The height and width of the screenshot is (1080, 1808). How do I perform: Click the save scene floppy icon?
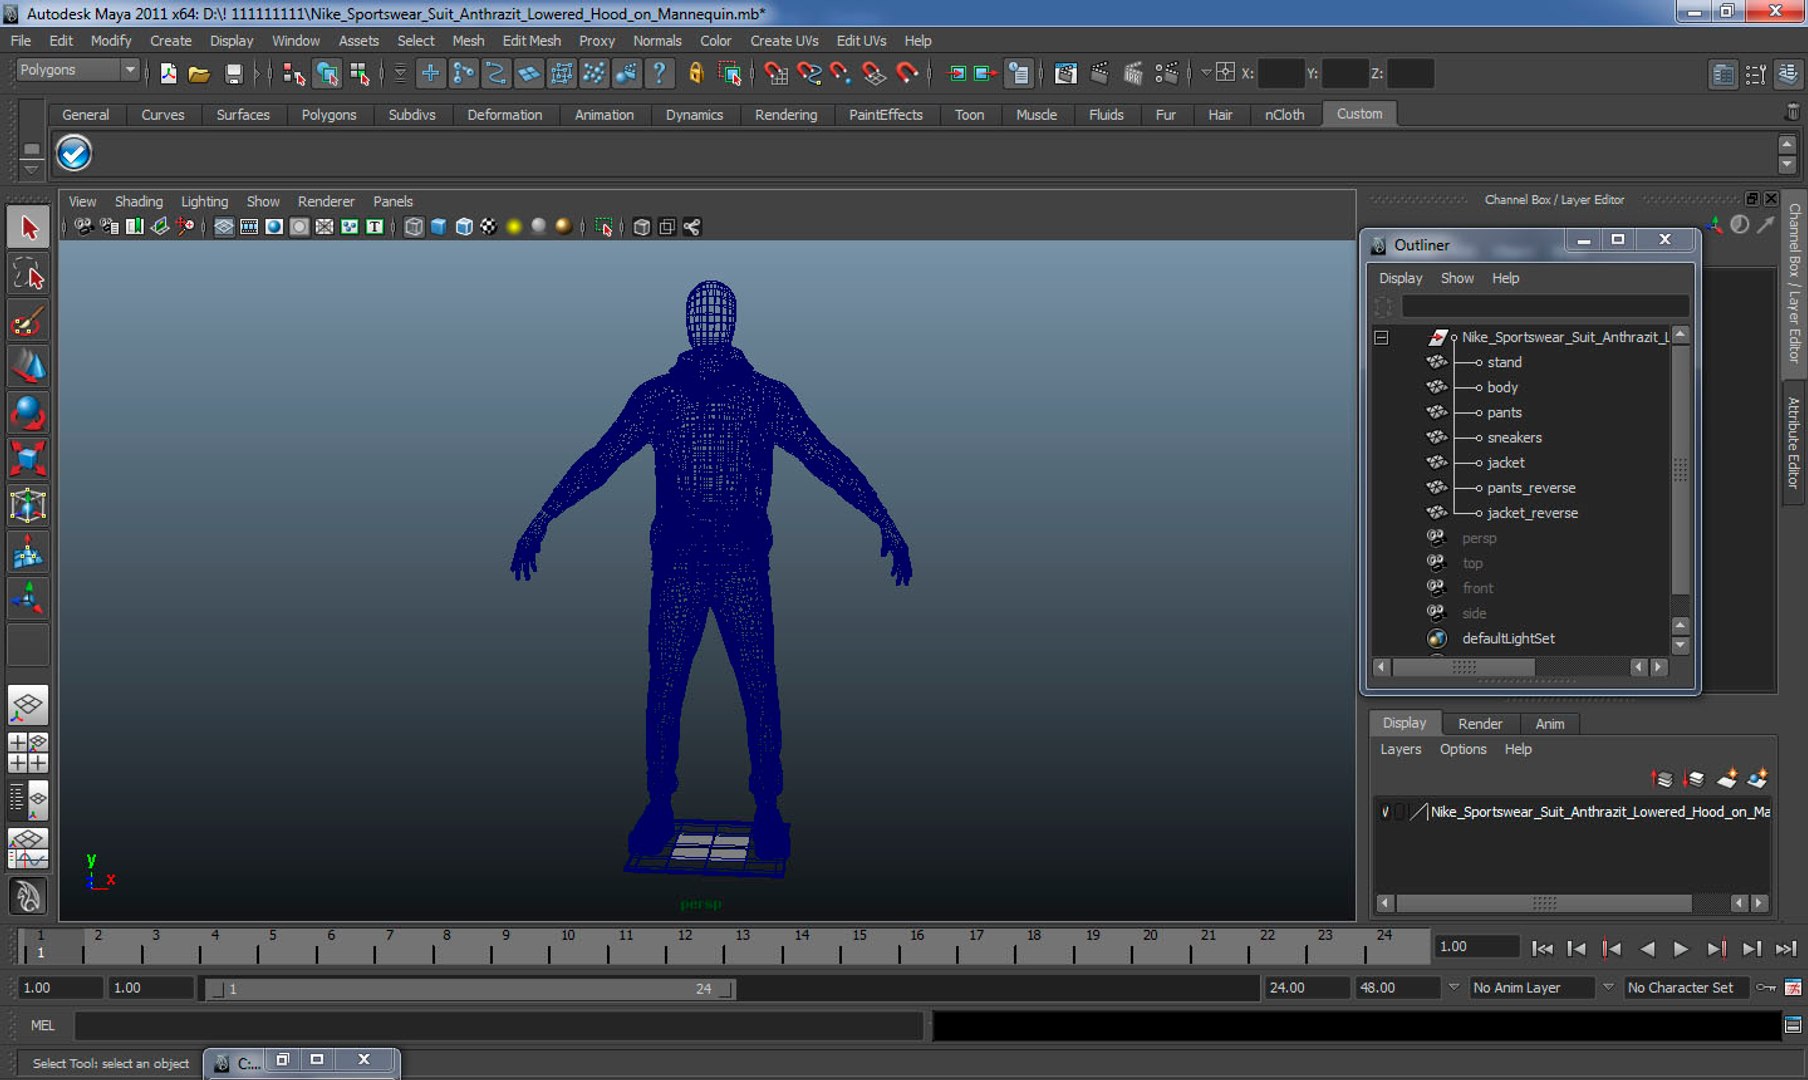tap(233, 73)
